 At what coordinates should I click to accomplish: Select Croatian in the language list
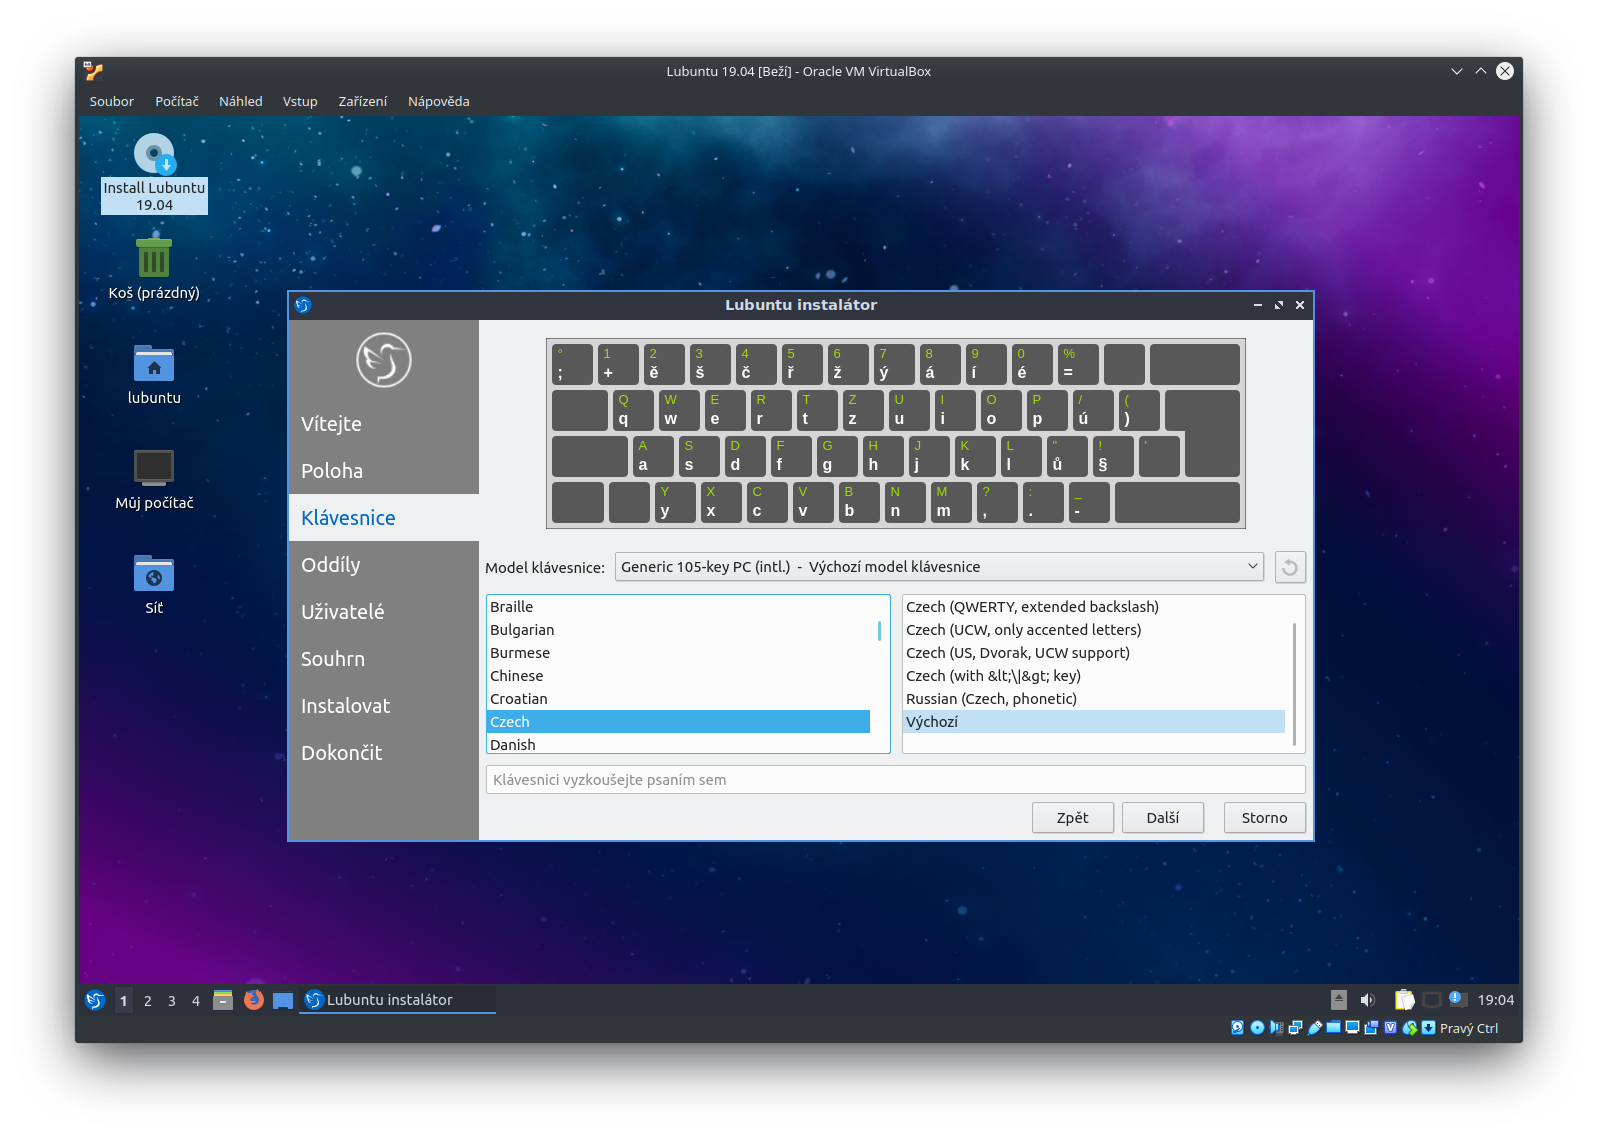[x=679, y=699]
